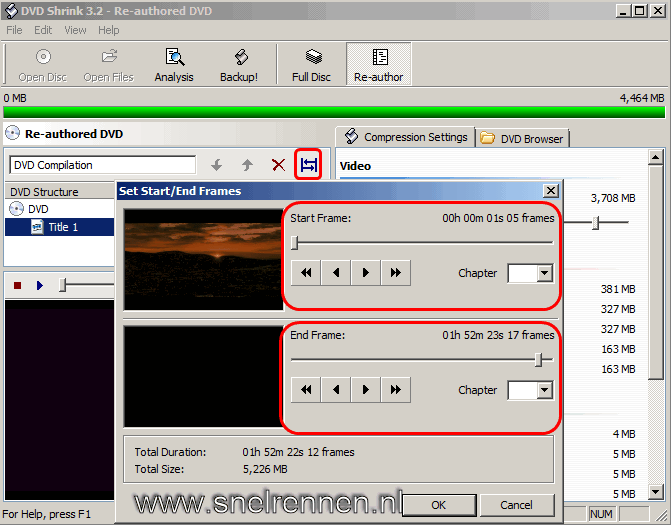Screen dimensions: 671x525
Task: Click the End Frame slider handle
Action: [539, 360]
